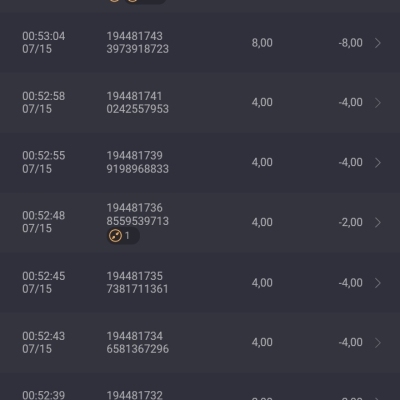The height and width of the screenshot is (400, 400).
Task: Select round ID 194481735
Action: pyautogui.click(x=134, y=276)
